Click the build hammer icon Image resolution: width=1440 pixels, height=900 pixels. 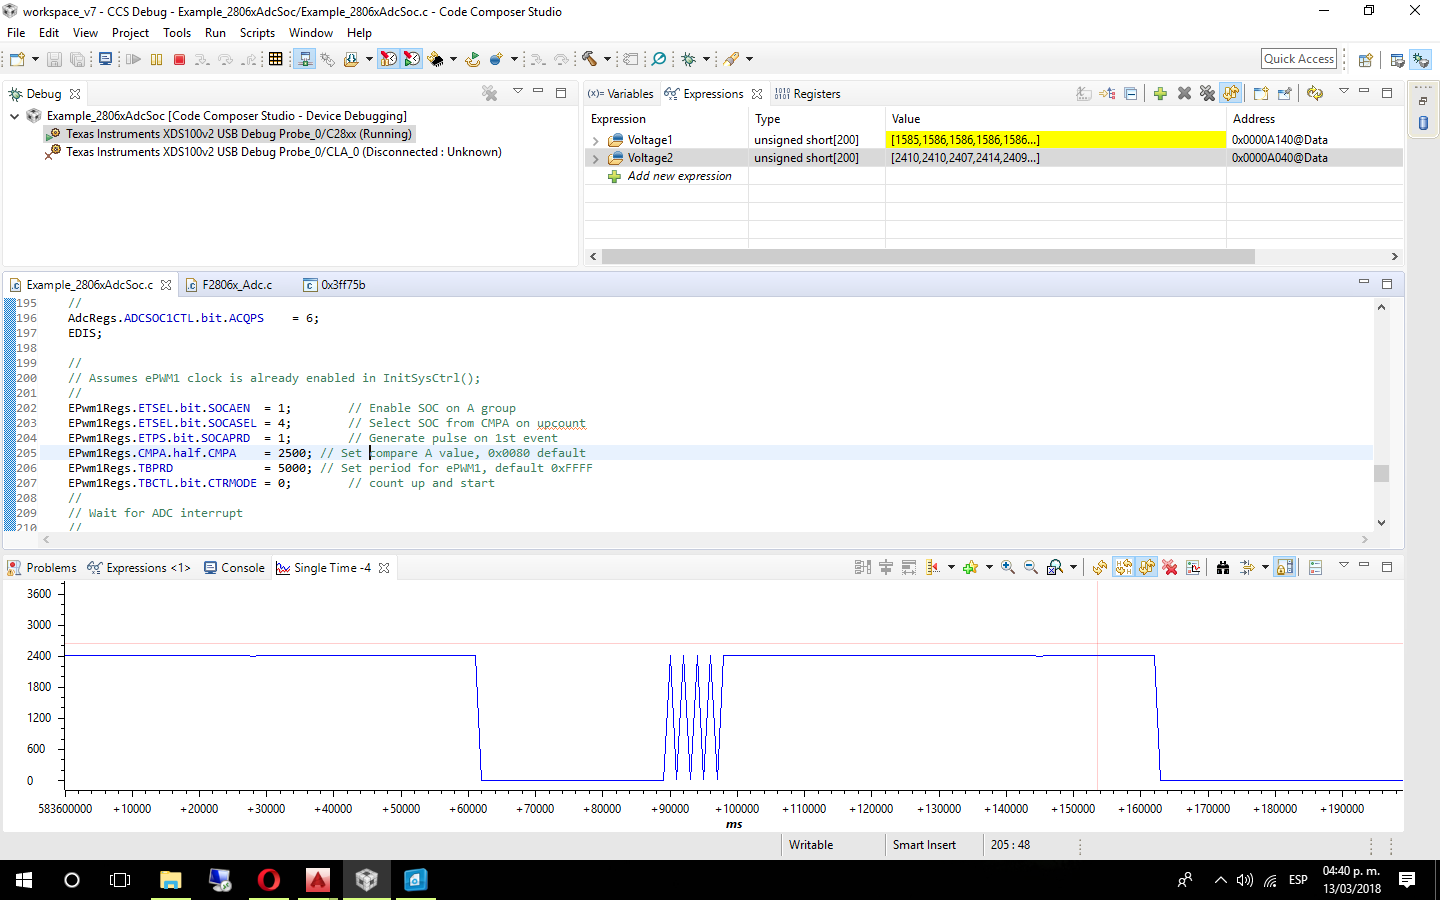[590, 60]
